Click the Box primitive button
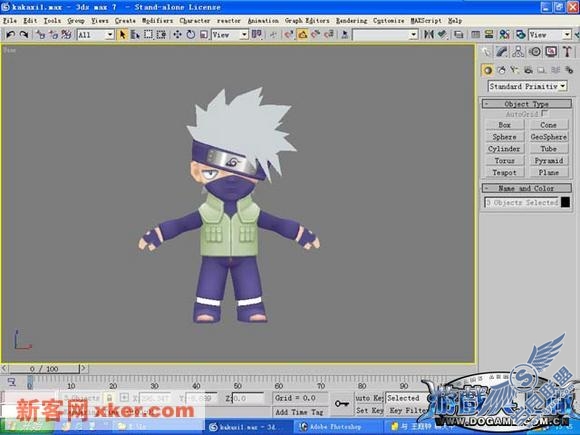The height and width of the screenshot is (435, 580). tap(504, 125)
